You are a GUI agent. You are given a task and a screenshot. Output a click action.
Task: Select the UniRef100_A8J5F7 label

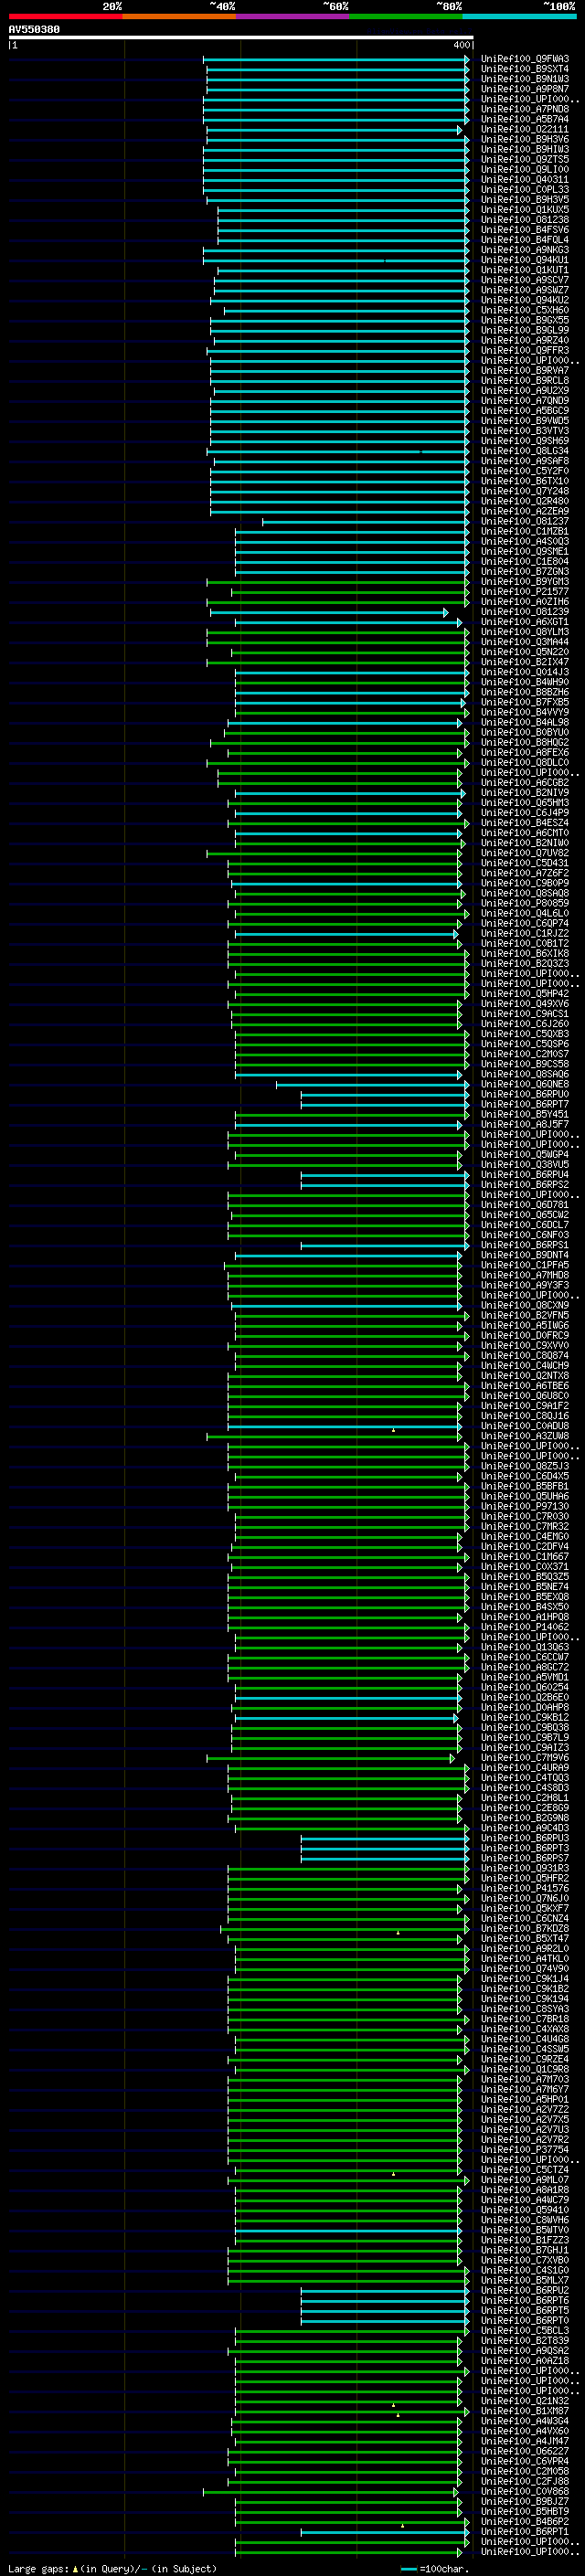click(525, 1124)
